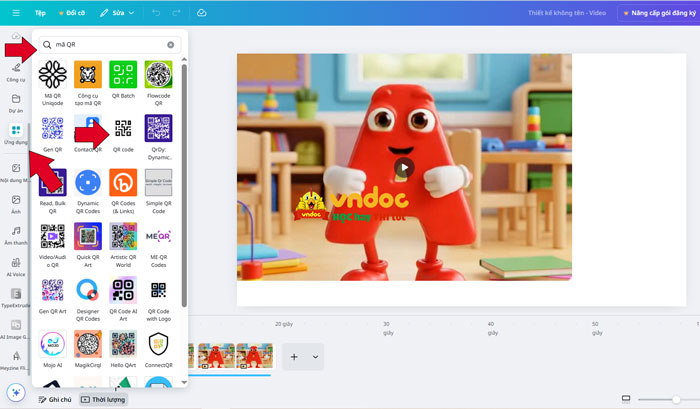The image size is (700, 409).
Task: Toggle the Ghi chú notes panel
Action: (55, 399)
